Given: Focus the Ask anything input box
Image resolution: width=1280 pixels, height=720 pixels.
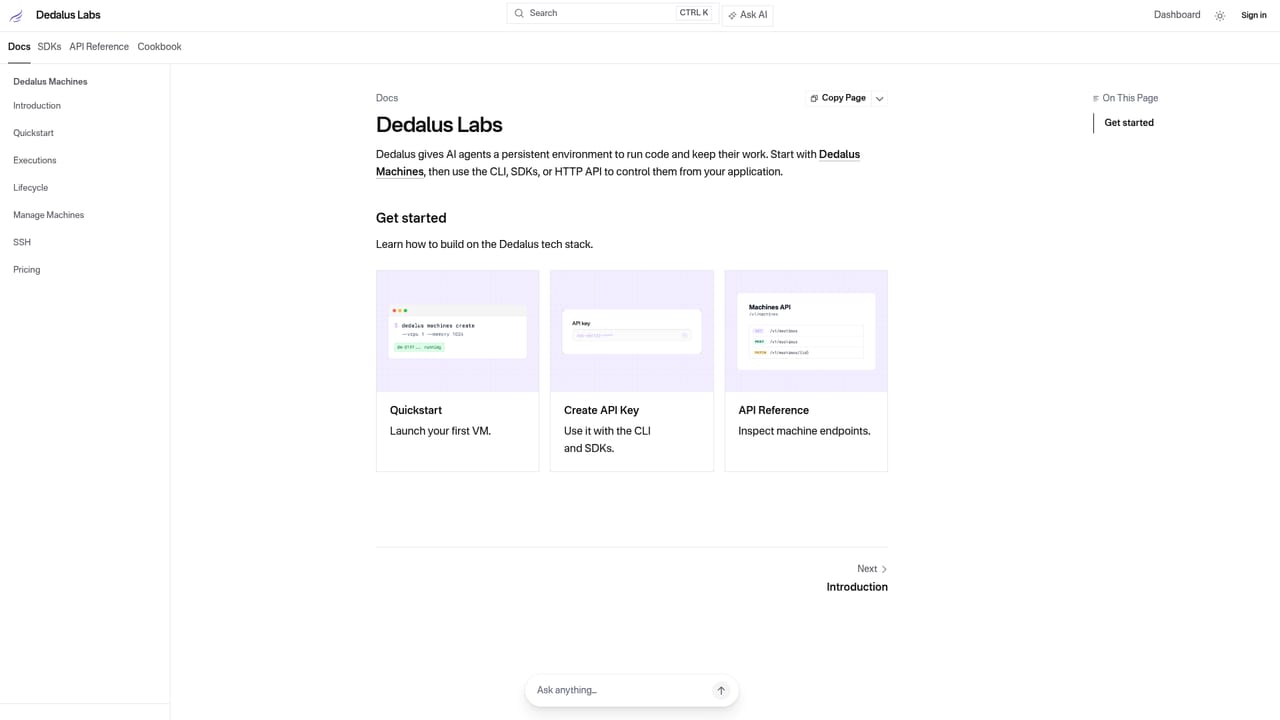Looking at the screenshot, I should click(x=620, y=690).
